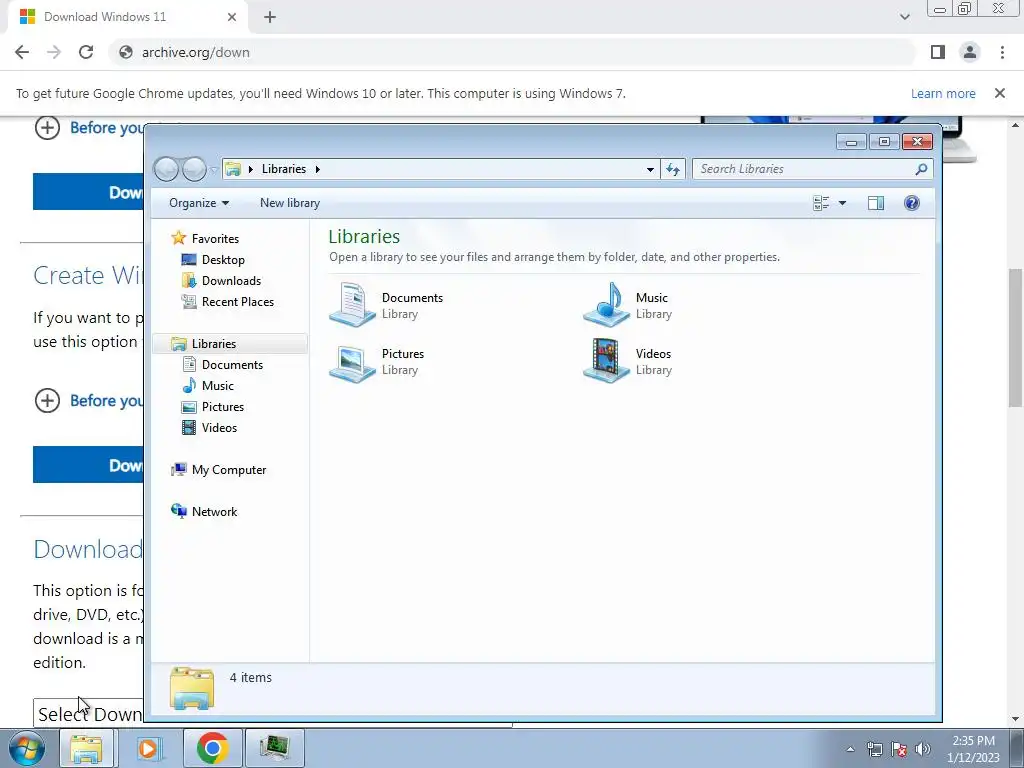This screenshot has height=768, width=1024.
Task: Open Explorer recent pages dropdown arrow
Action: tap(214, 170)
